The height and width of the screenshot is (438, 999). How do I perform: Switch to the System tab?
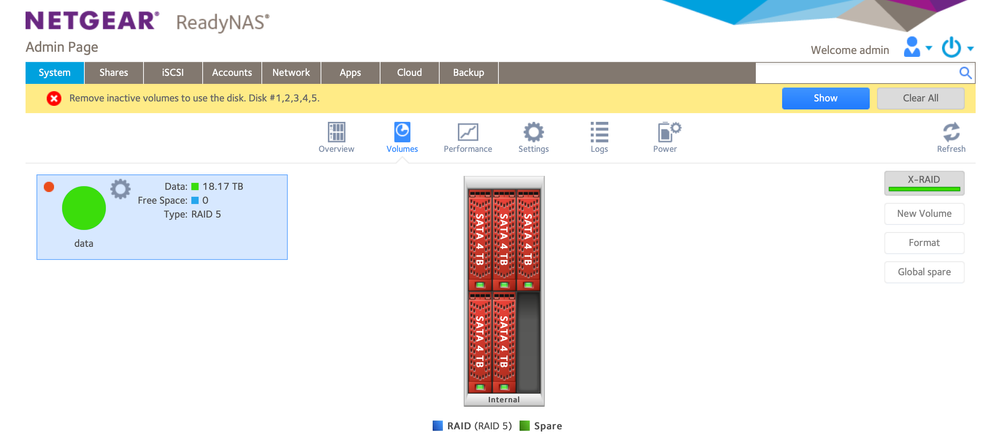point(55,73)
